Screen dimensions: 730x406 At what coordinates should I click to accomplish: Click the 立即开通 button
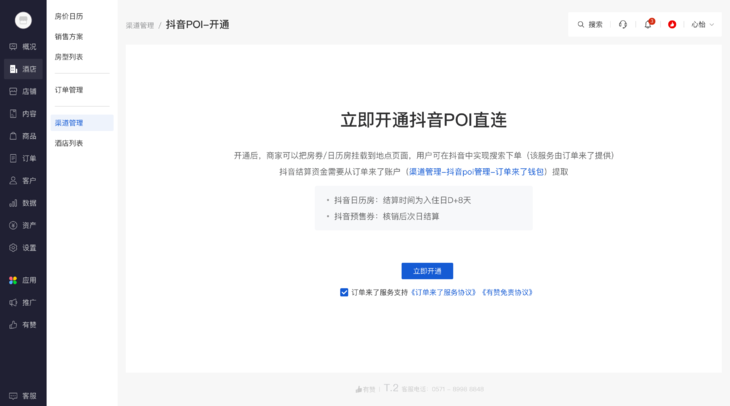click(427, 271)
